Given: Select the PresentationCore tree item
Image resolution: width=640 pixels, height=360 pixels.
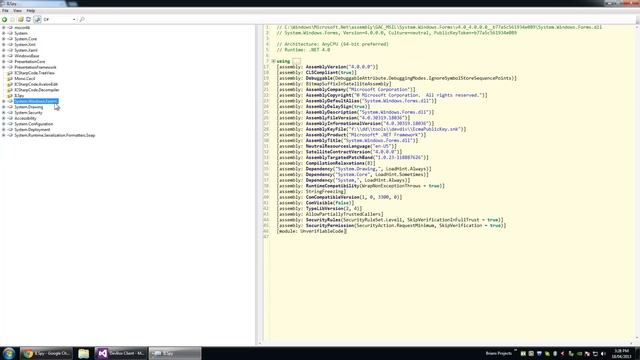Looking at the screenshot, I should (x=30, y=62).
